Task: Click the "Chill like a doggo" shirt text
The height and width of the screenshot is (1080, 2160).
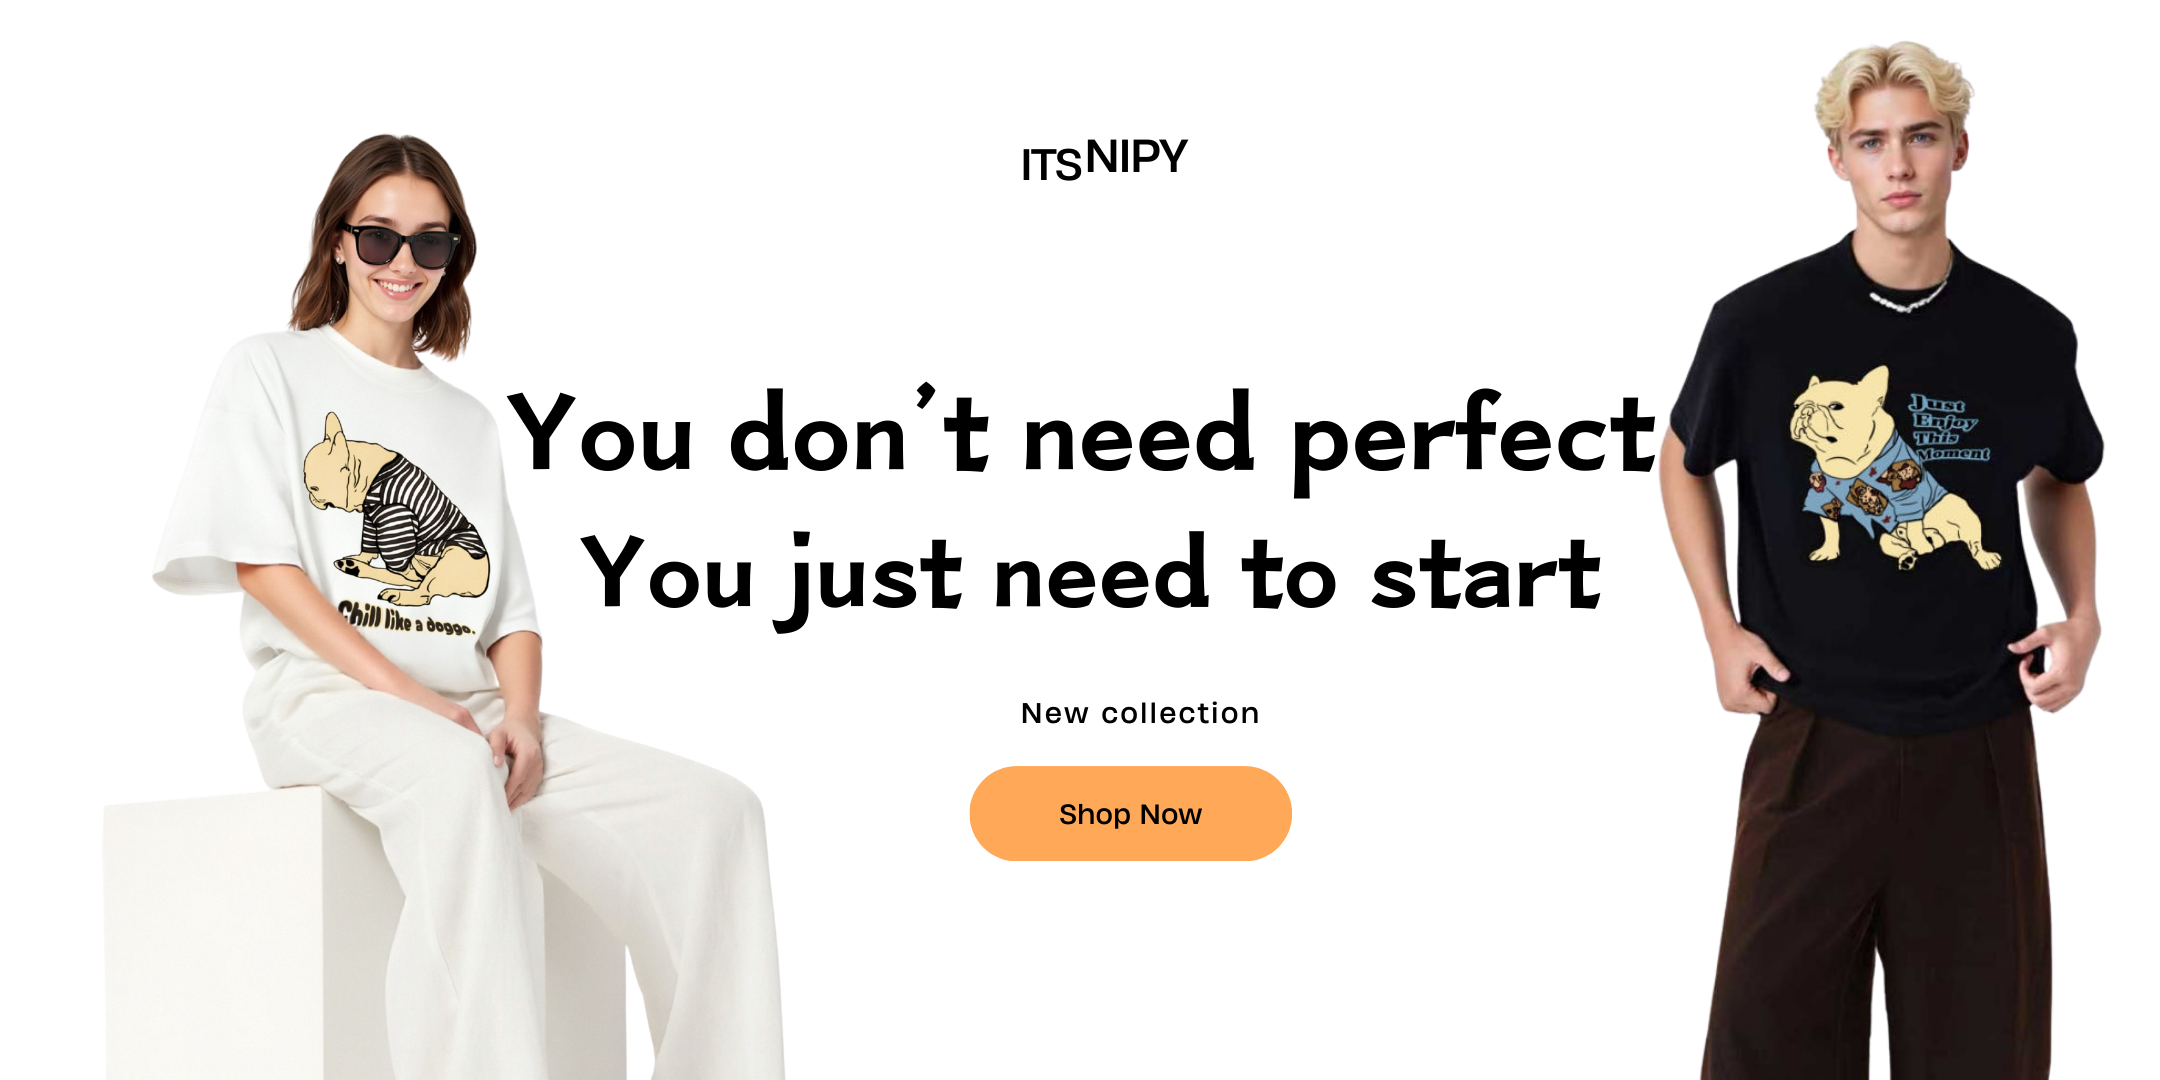Action: pyautogui.click(x=406, y=618)
